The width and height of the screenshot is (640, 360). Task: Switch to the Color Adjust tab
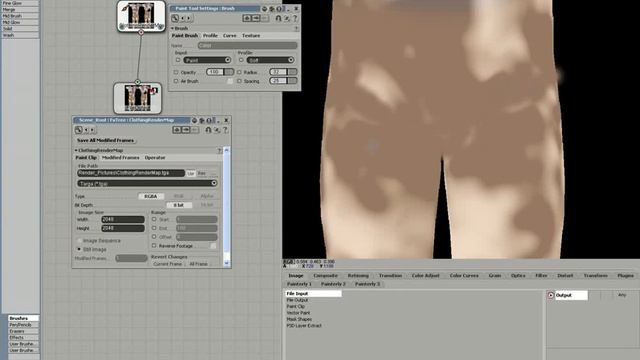[x=426, y=276]
